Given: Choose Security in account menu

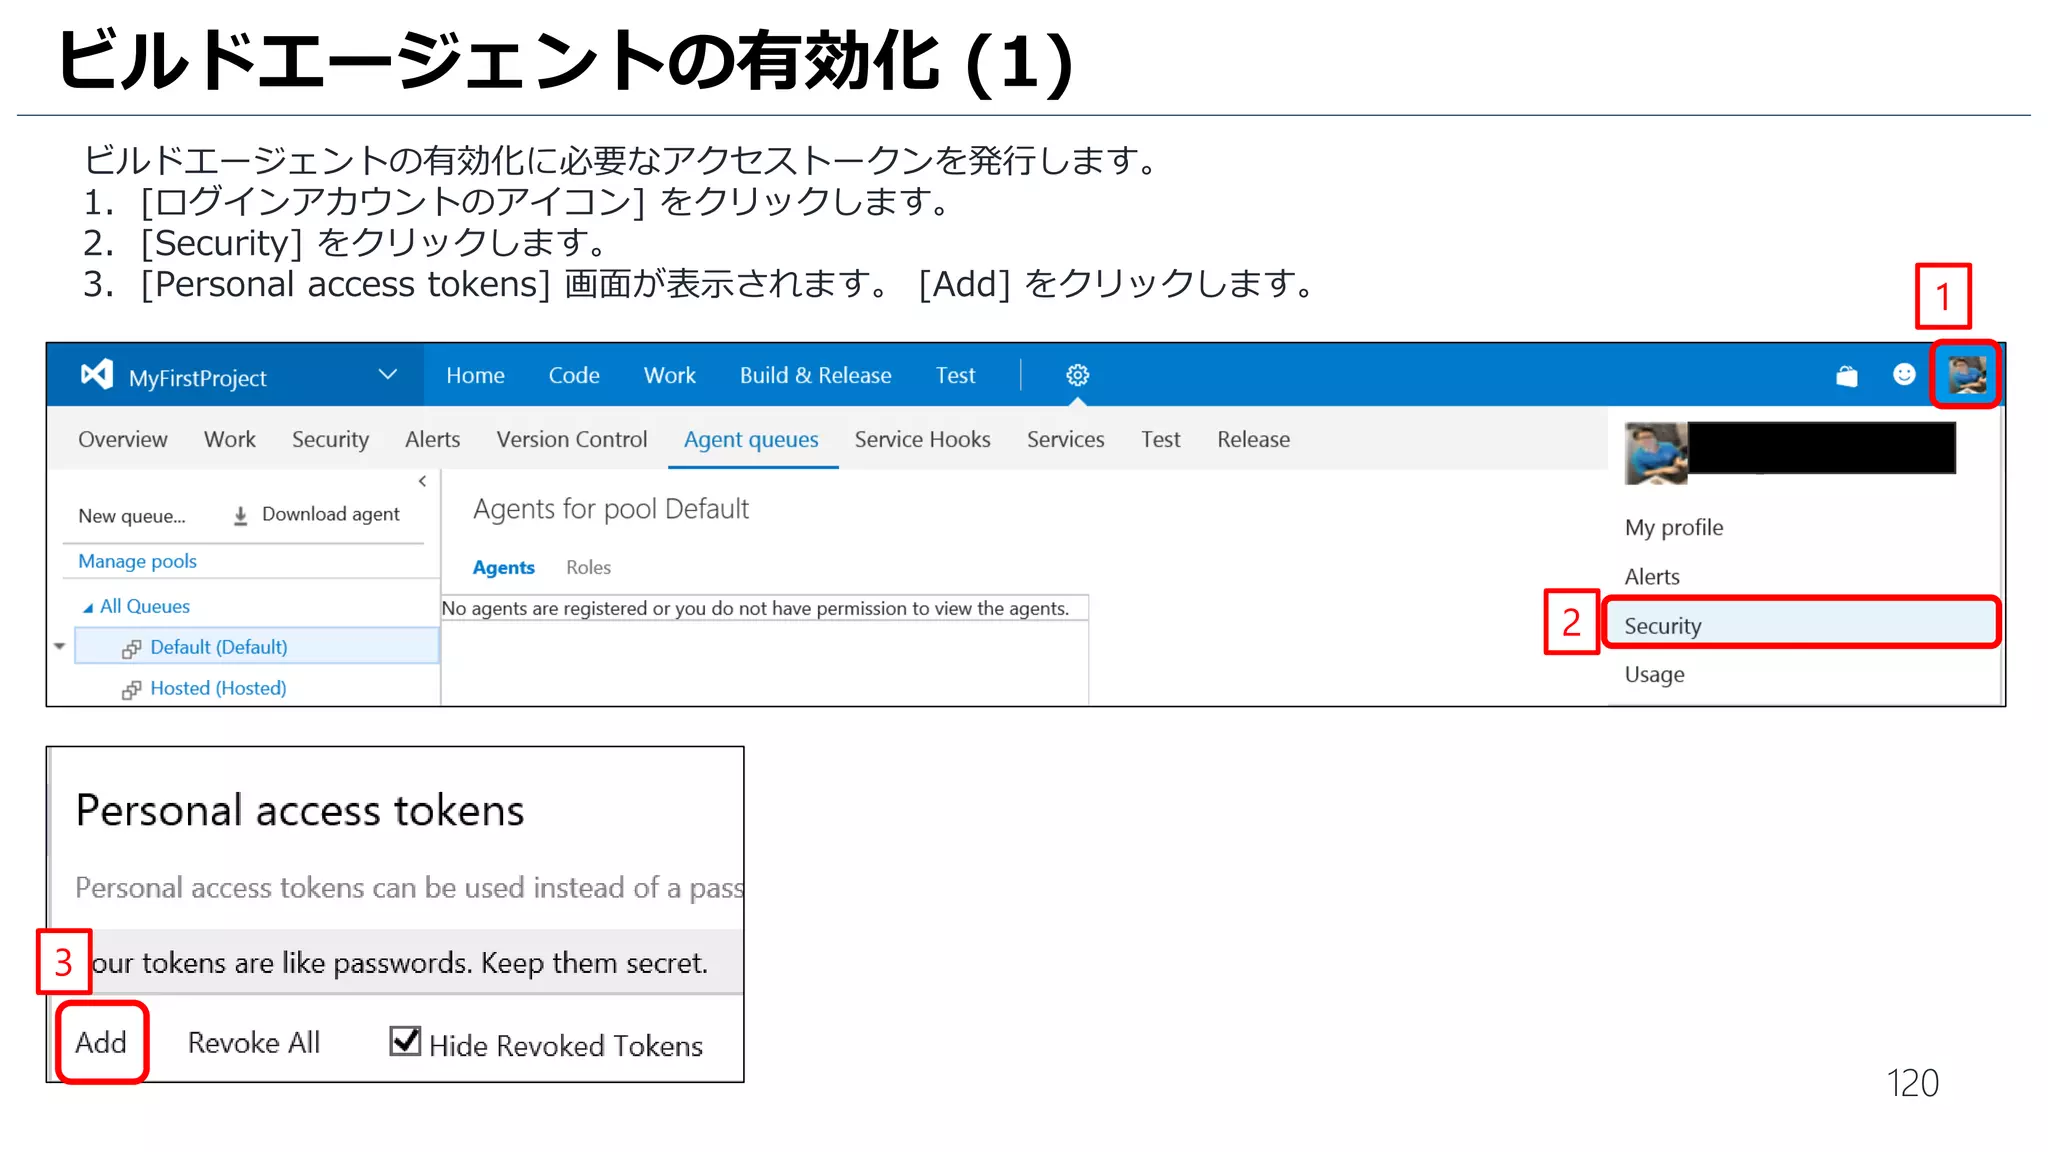Looking at the screenshot, I should pyautogui.click(x=1801, y=625).
